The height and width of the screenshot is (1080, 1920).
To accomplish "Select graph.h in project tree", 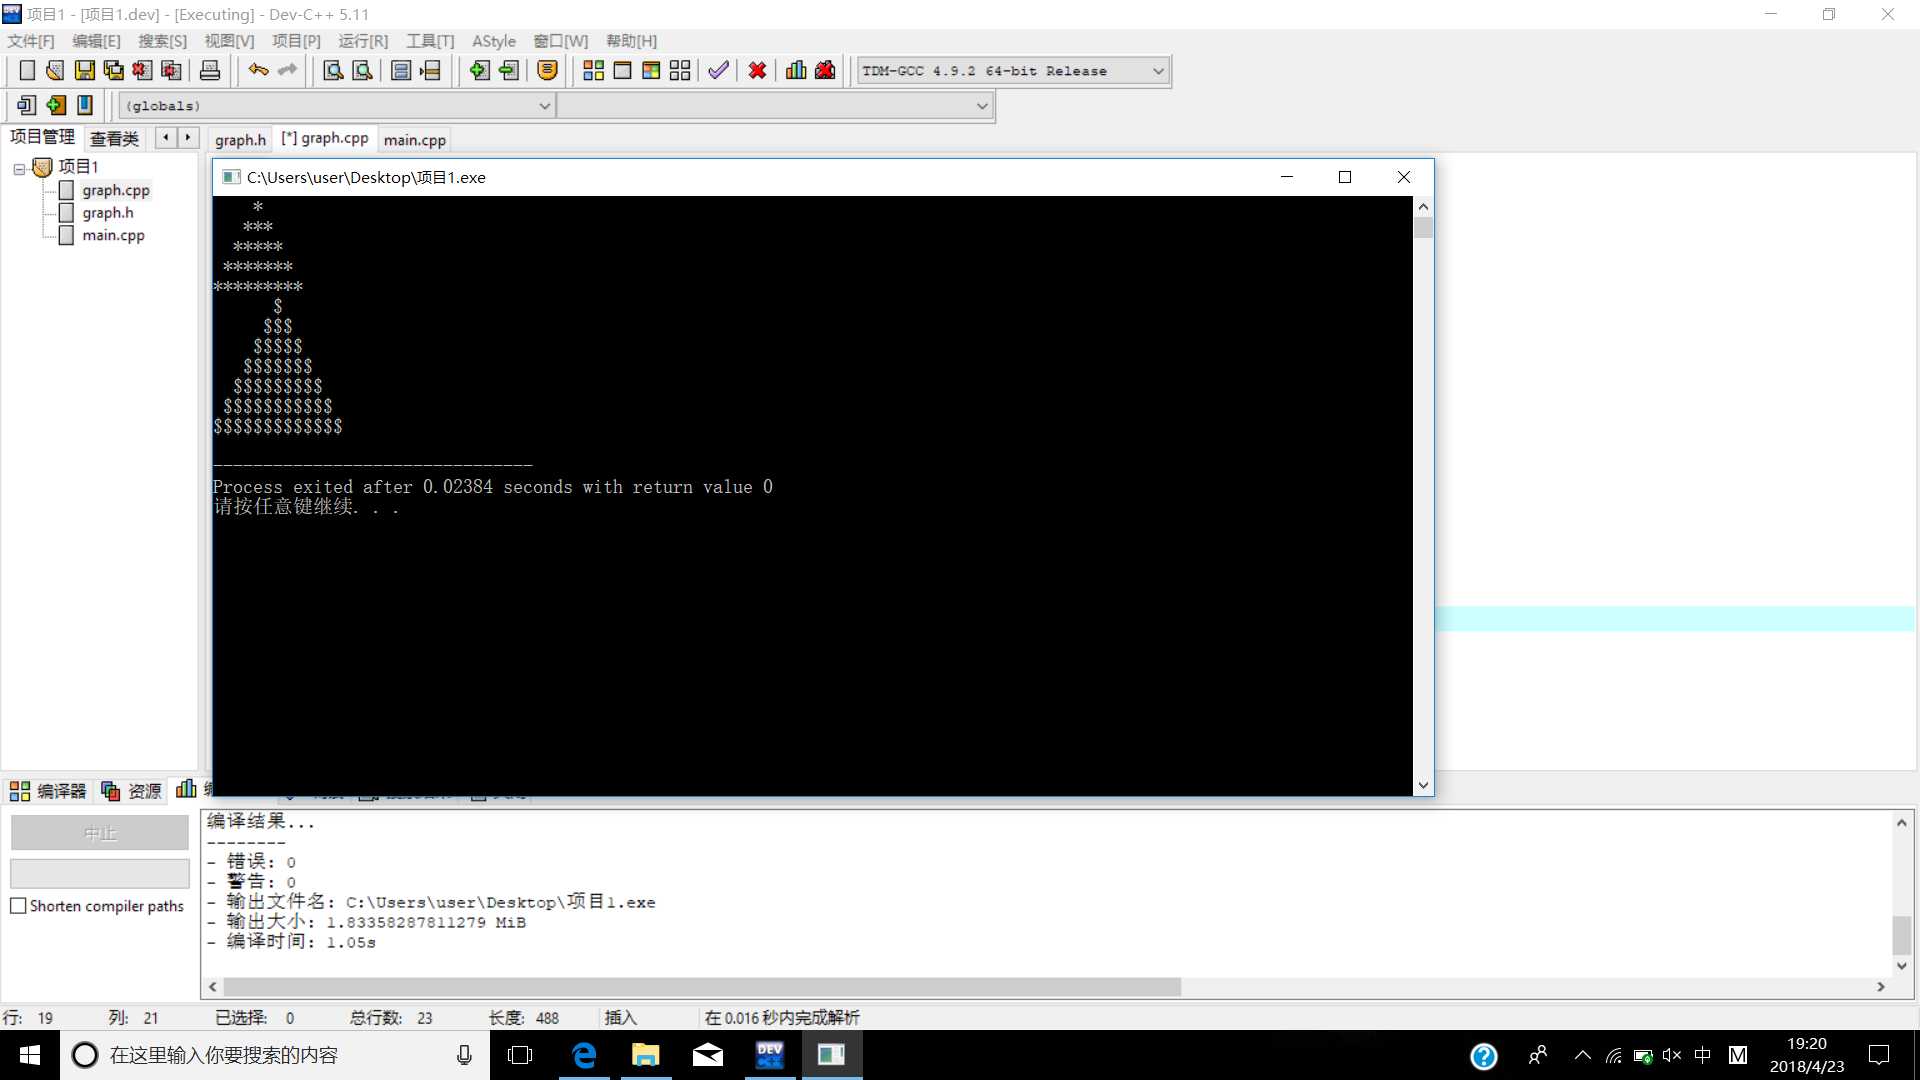I will (x=108, y=213).
